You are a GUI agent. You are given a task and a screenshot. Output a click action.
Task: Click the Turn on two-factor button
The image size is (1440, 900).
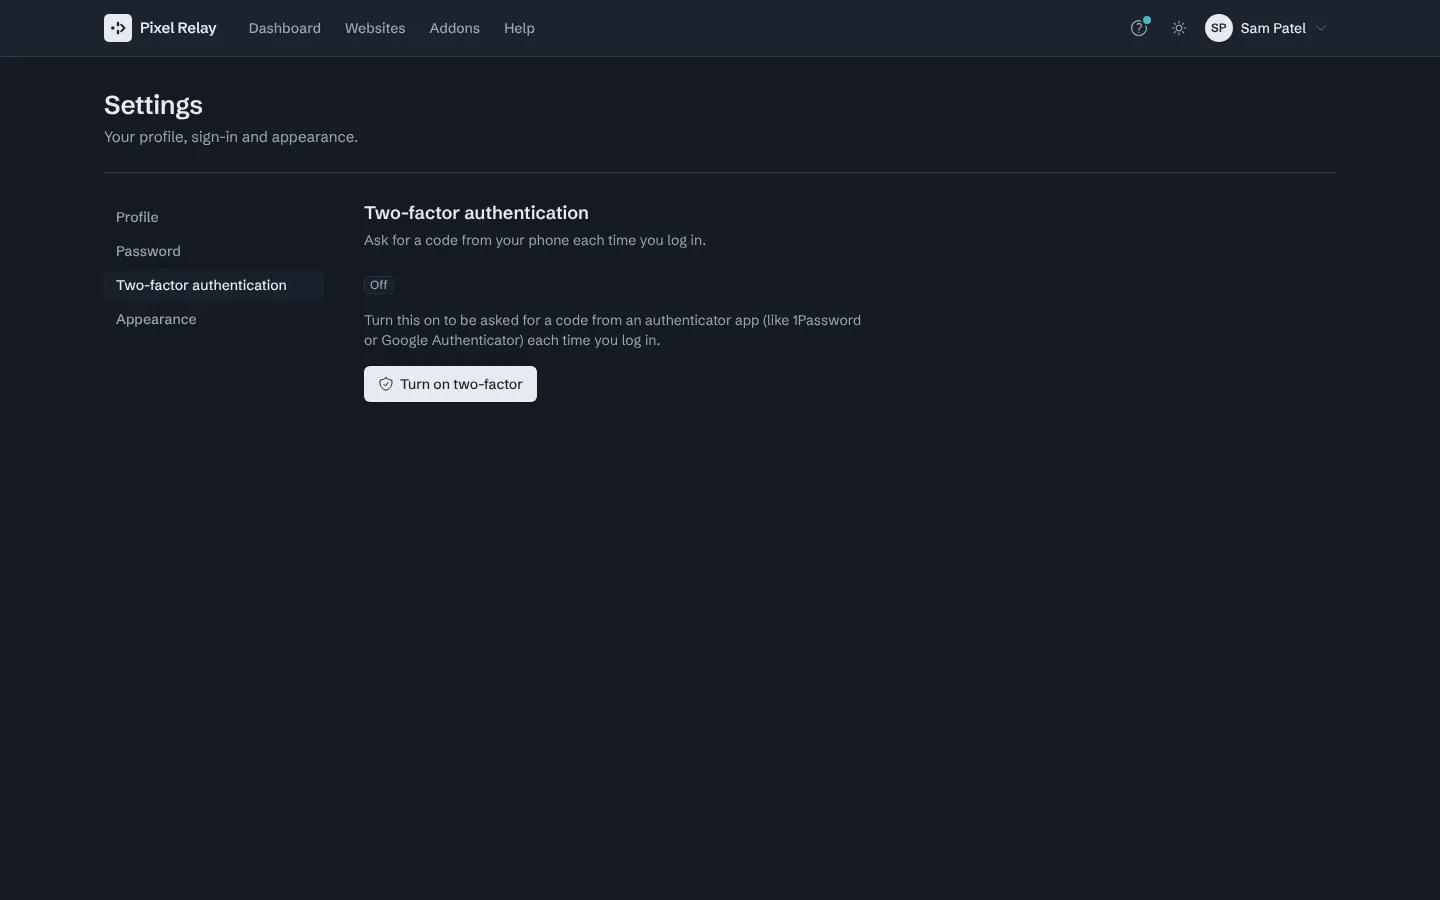point(450,384)
